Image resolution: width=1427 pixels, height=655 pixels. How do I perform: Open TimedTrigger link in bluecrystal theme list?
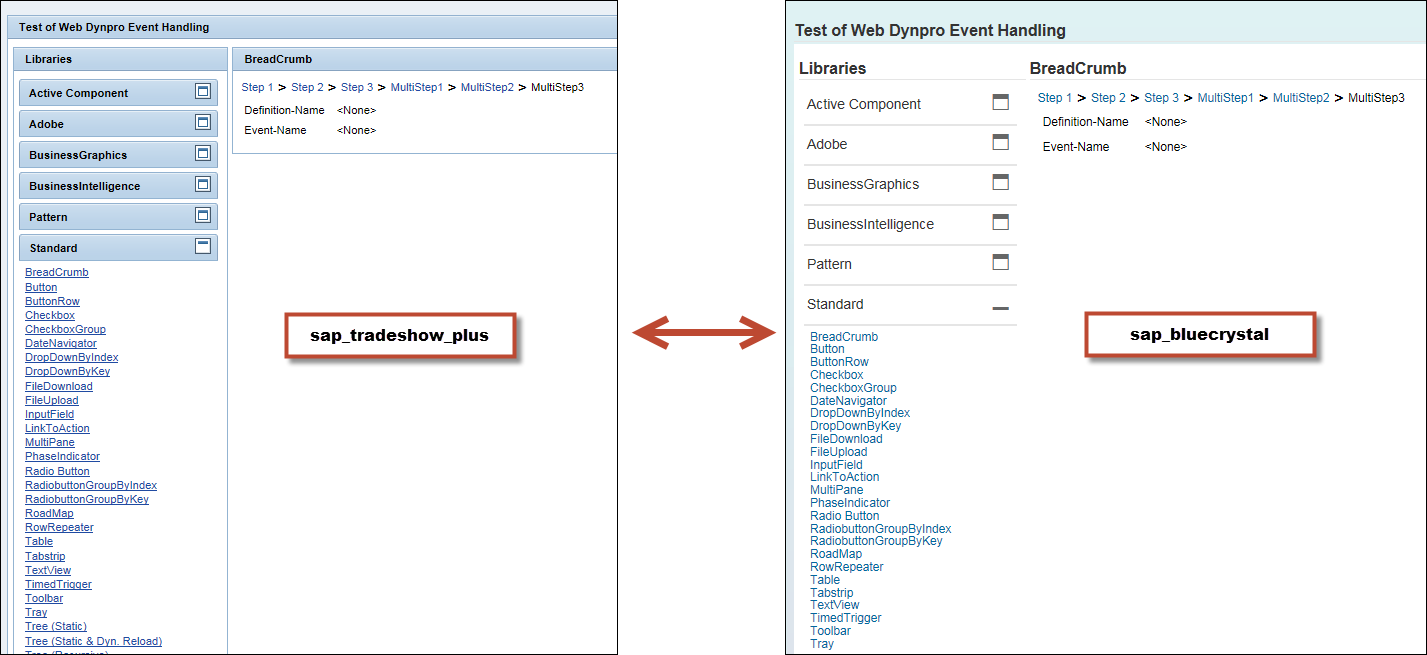(846, 618)
